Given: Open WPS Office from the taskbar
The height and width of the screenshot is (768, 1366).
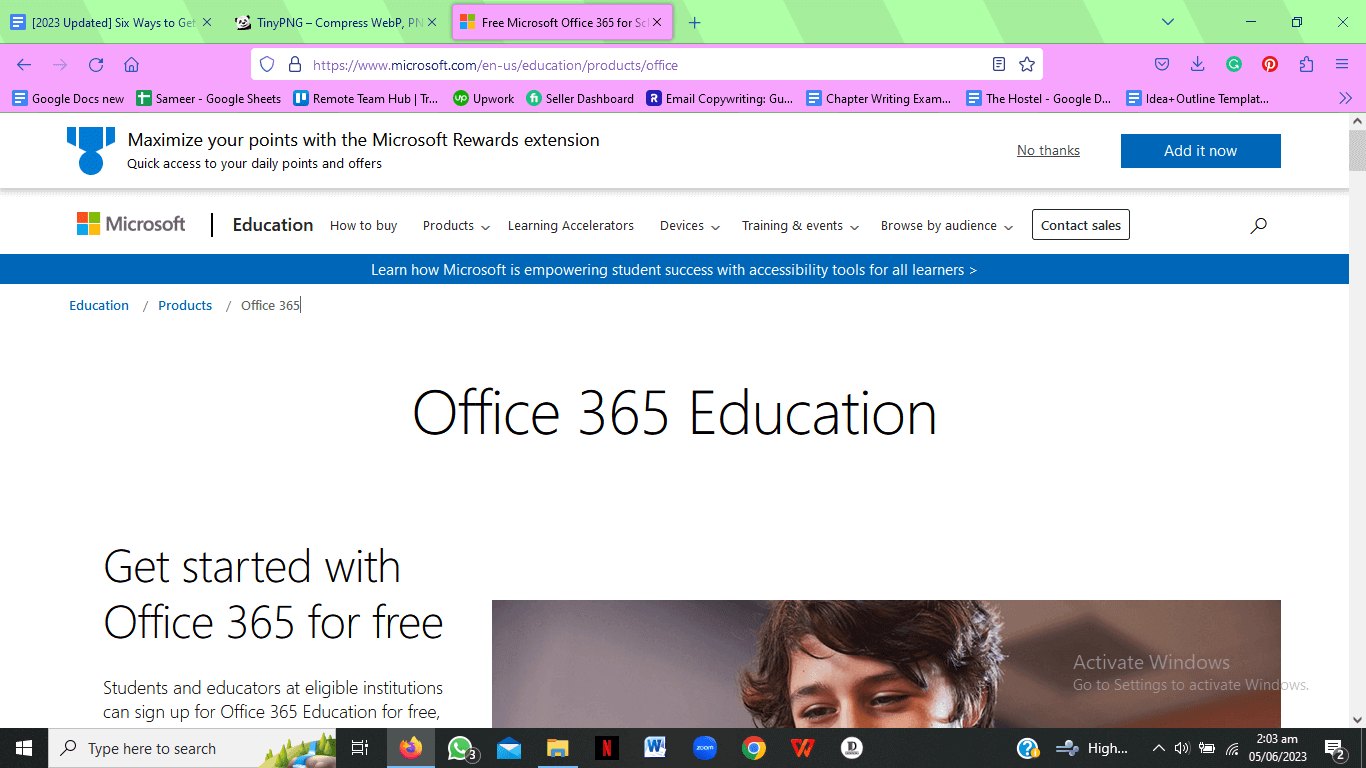Looking at the screenshot, I should (x=803, y=748).
